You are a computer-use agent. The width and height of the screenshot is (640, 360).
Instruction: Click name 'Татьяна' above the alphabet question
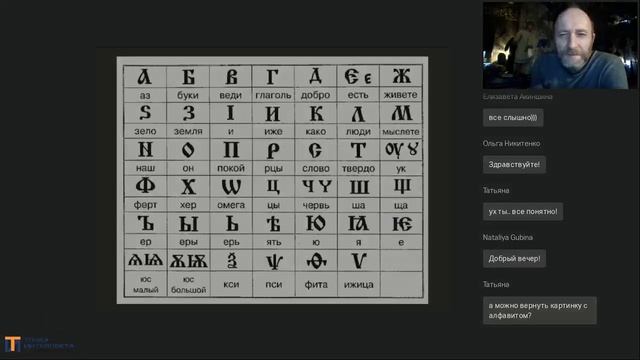tap(496, 284)
